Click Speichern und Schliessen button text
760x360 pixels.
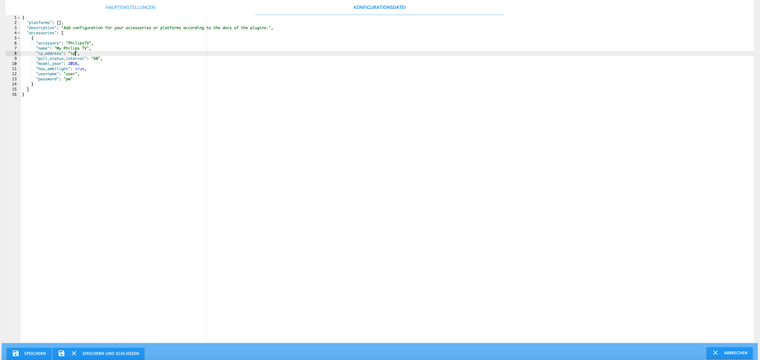pos(111,354)
